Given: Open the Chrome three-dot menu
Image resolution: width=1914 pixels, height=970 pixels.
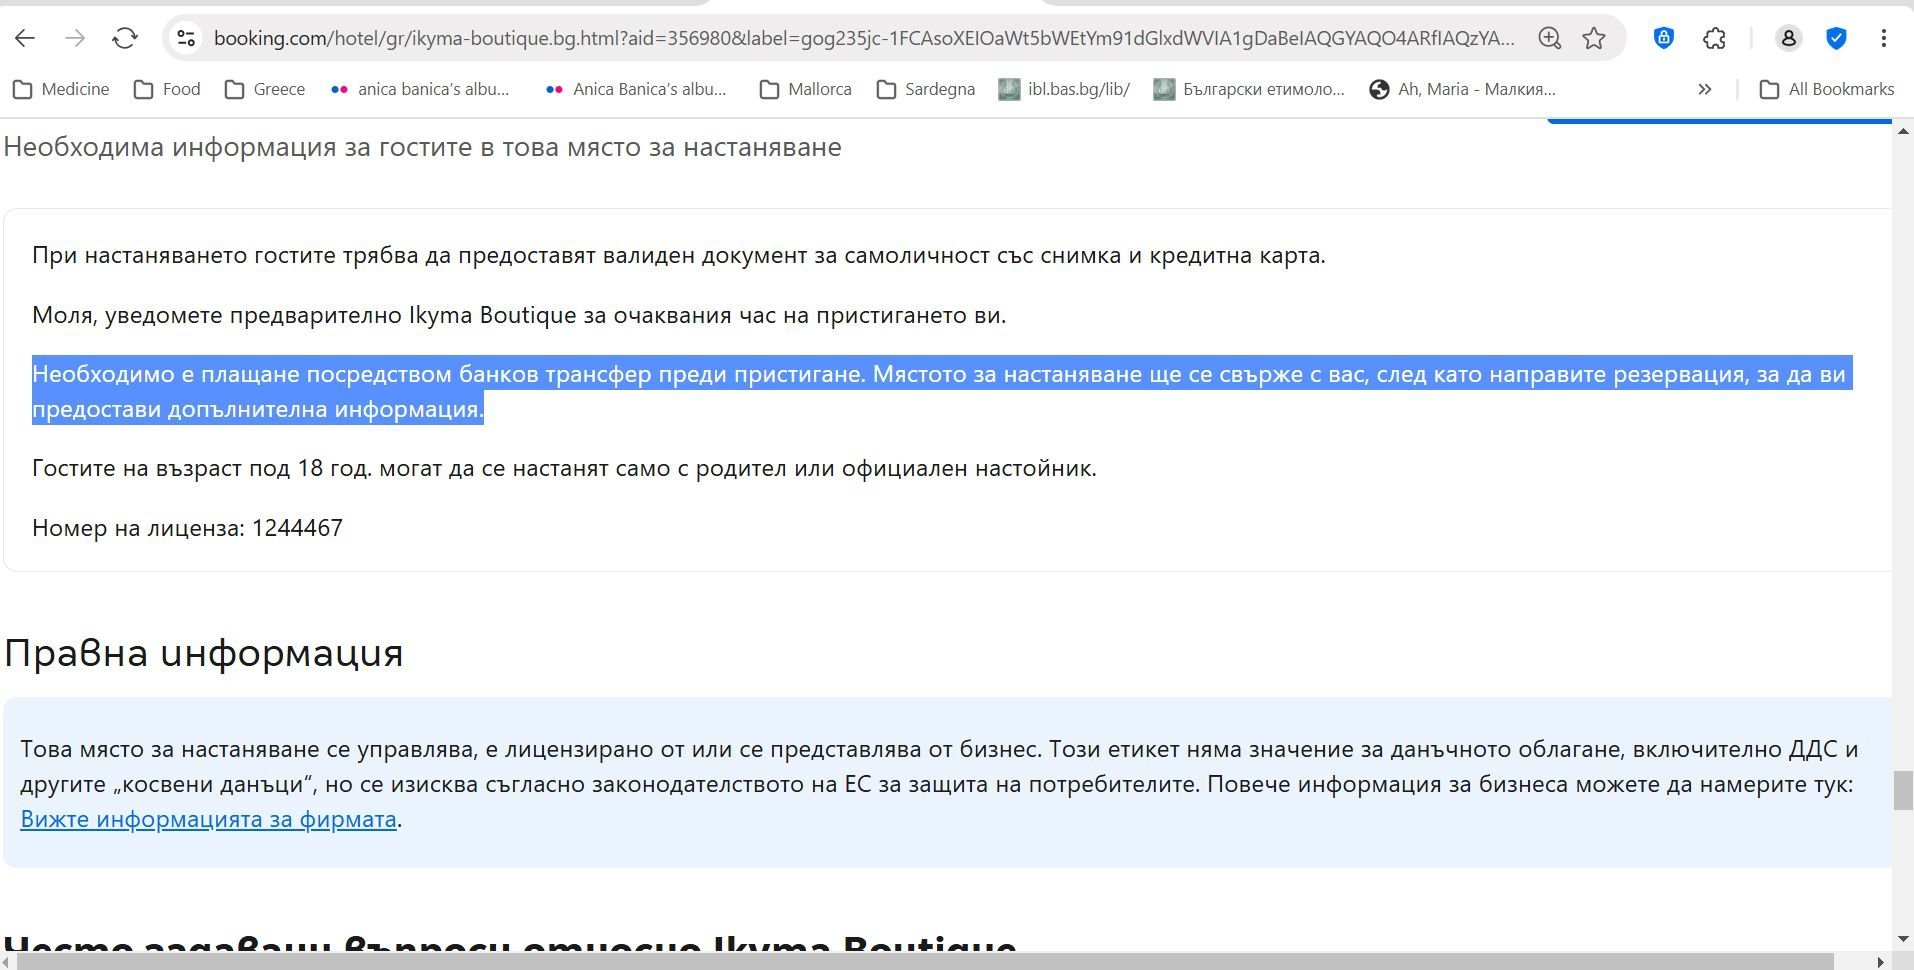Looking at the screenshot, I should [1883, 38].
